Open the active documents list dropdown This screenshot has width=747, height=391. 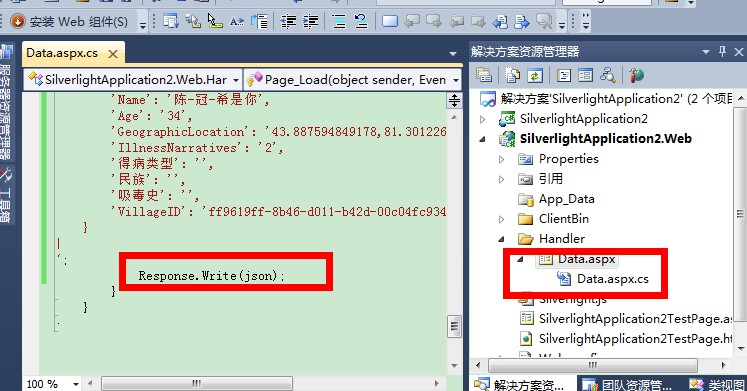[x=453, y=53]
